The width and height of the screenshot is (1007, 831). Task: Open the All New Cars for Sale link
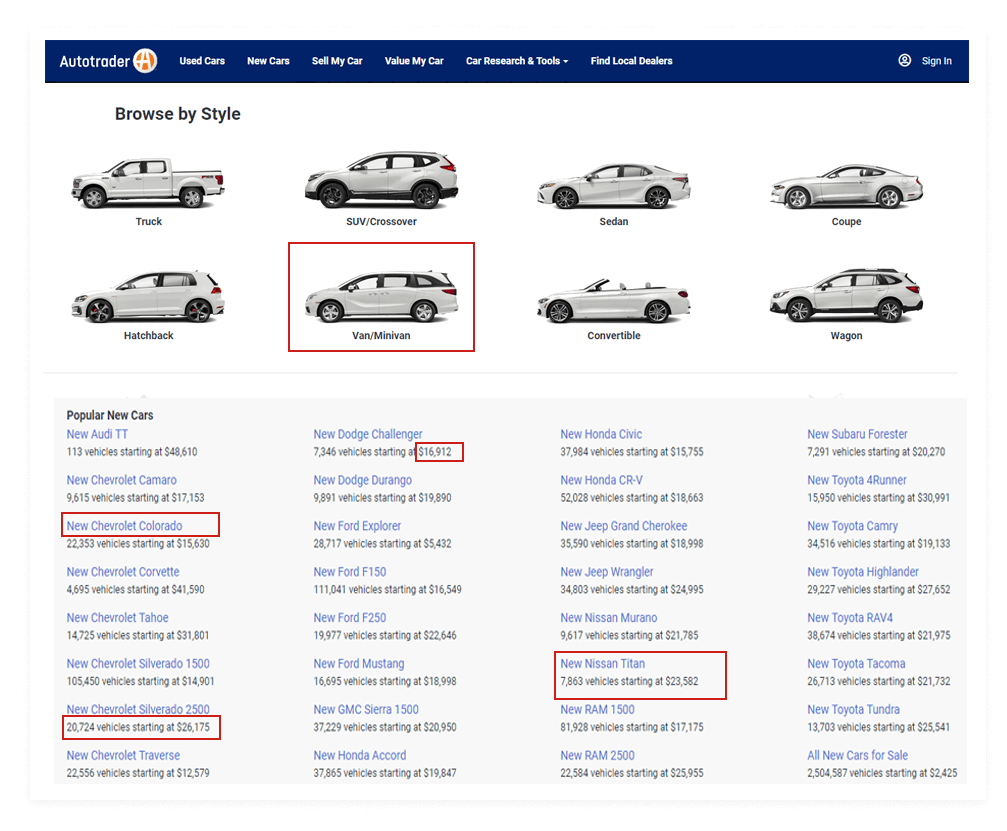coord(857,756)
